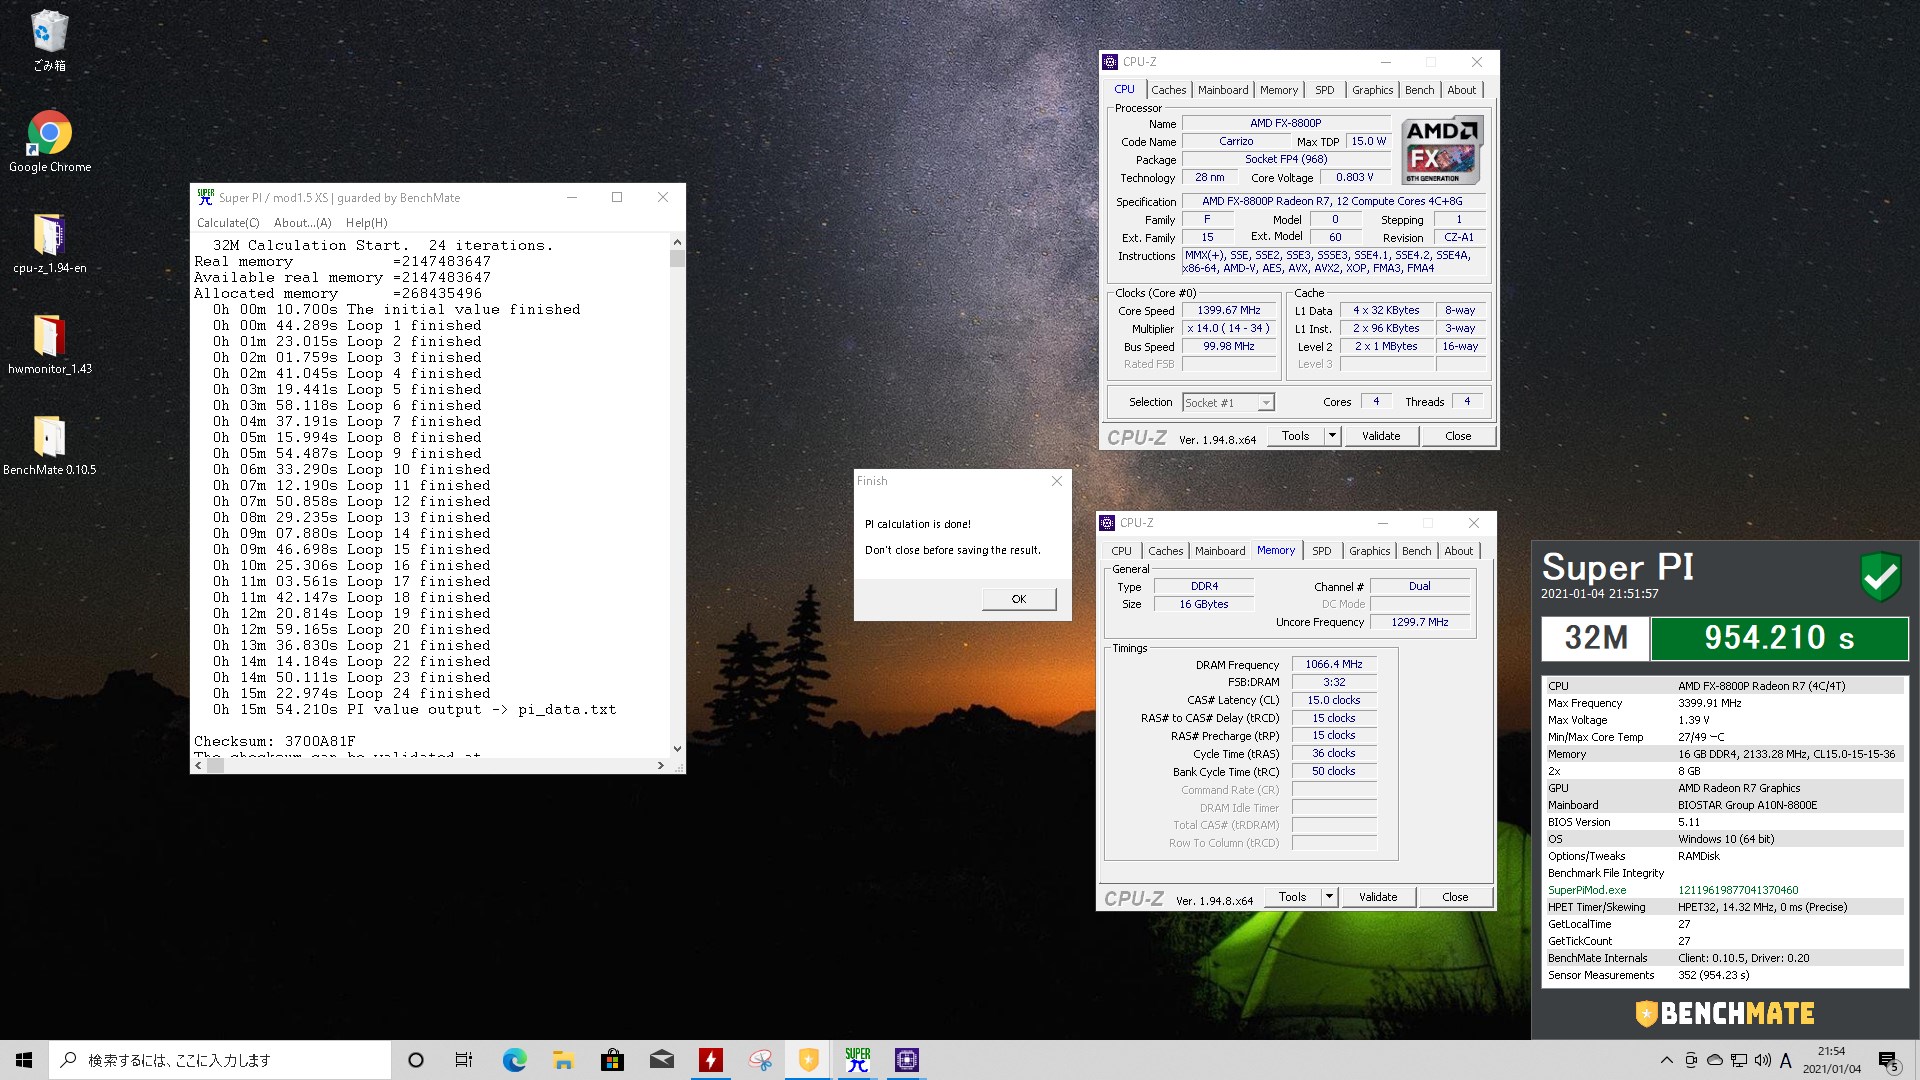
Task: Open Microsoft Store from taskbar
Action: (612, 1060)
